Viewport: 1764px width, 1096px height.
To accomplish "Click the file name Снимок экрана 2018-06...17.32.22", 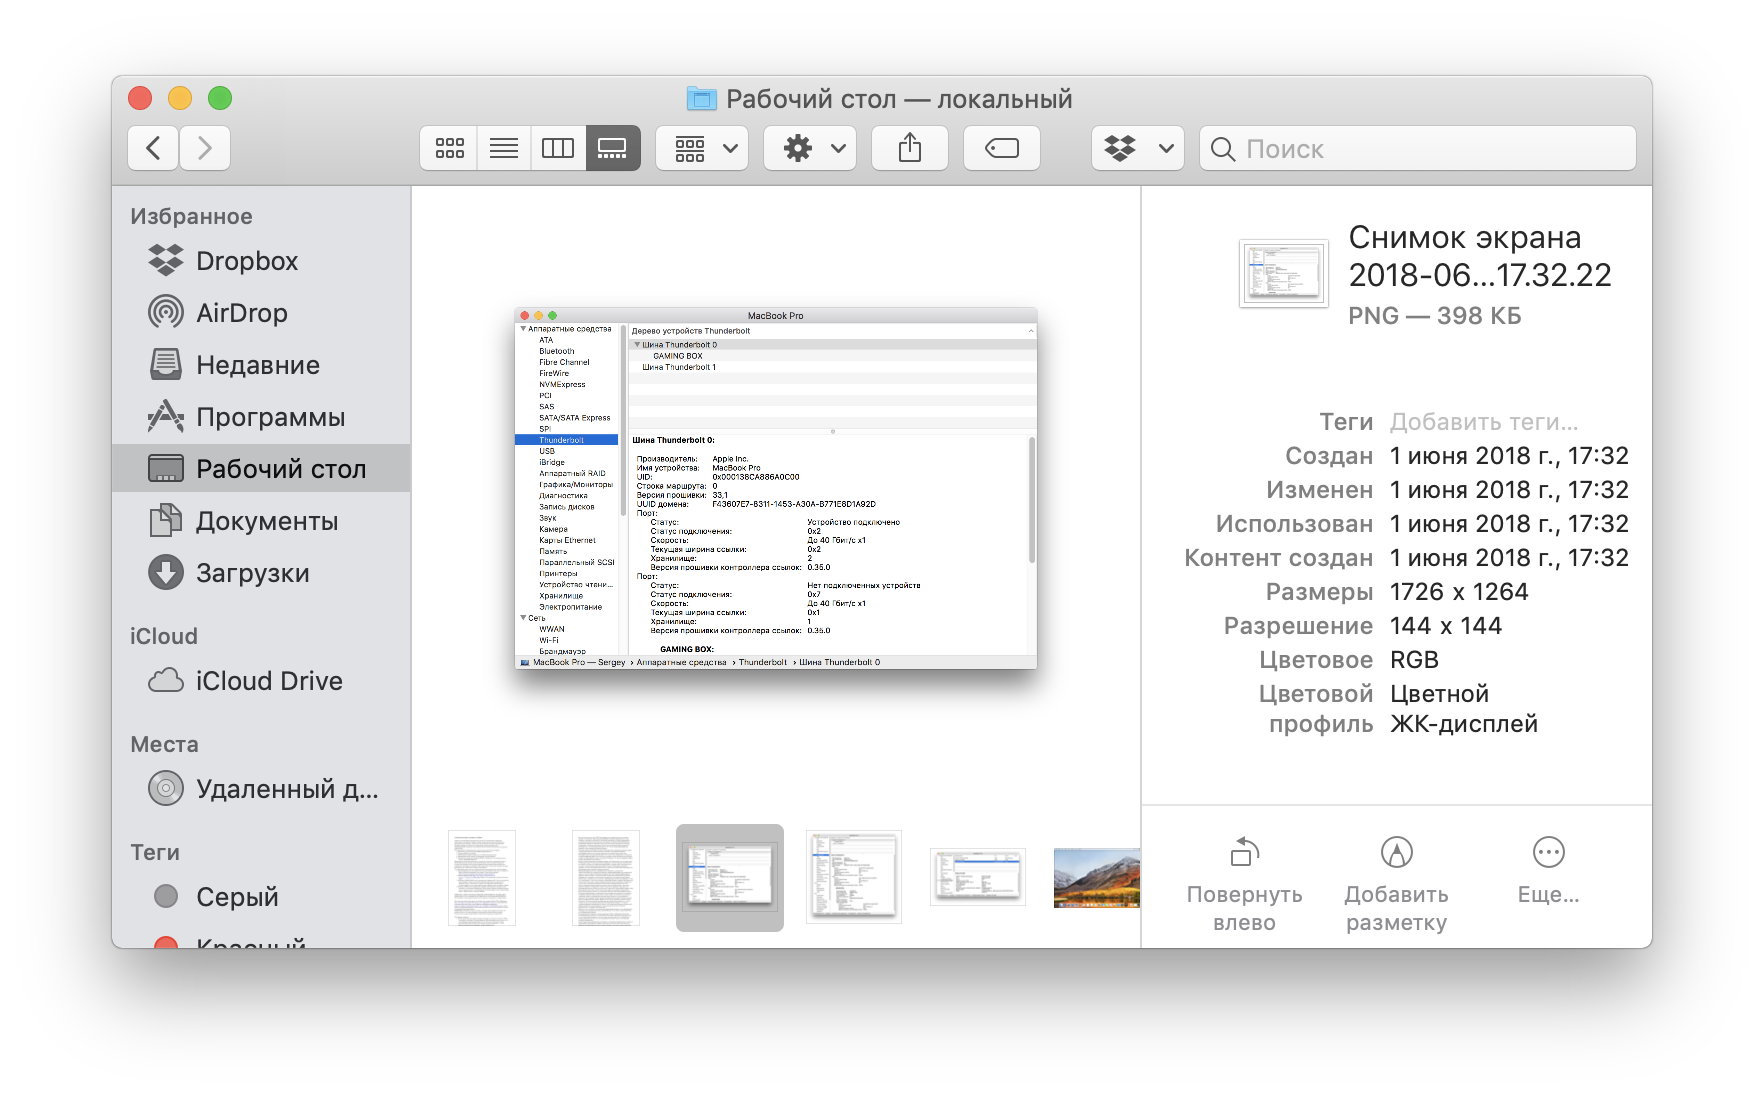I will click(1480, 256).
